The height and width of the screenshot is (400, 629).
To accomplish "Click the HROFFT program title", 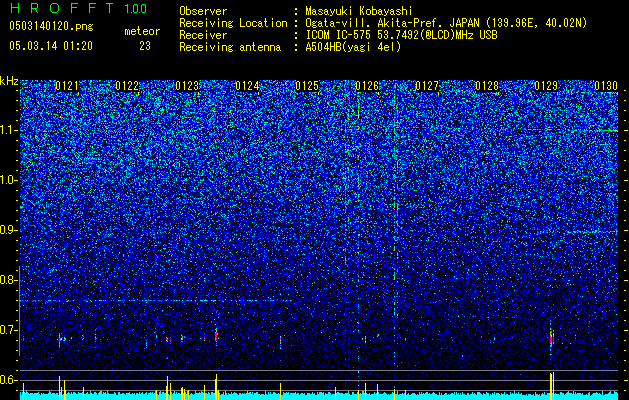I will click(x=62, y=8).
